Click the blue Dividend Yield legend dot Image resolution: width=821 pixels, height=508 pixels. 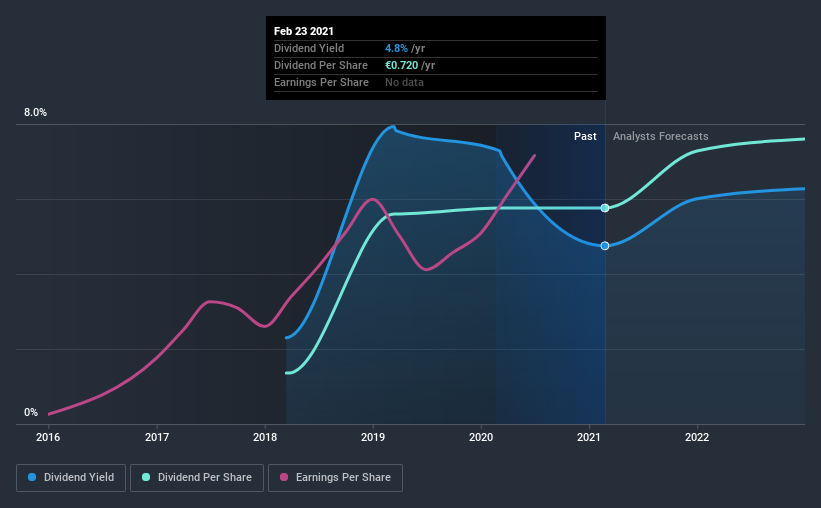(x=32, y=477)
